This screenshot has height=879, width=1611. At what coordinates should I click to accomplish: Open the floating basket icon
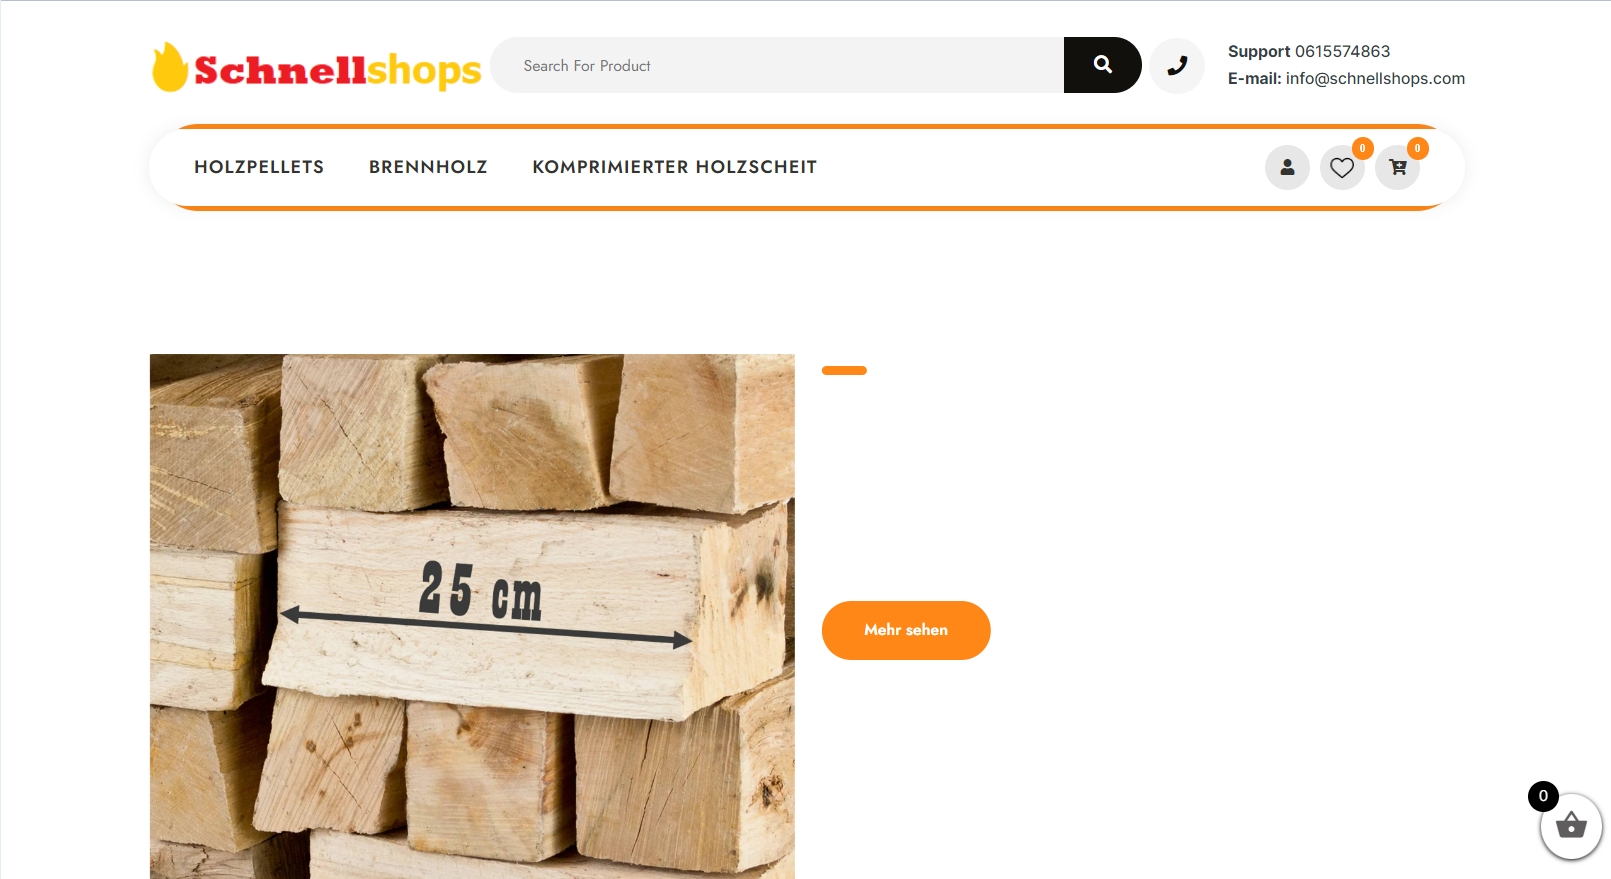pos(1571,826)
